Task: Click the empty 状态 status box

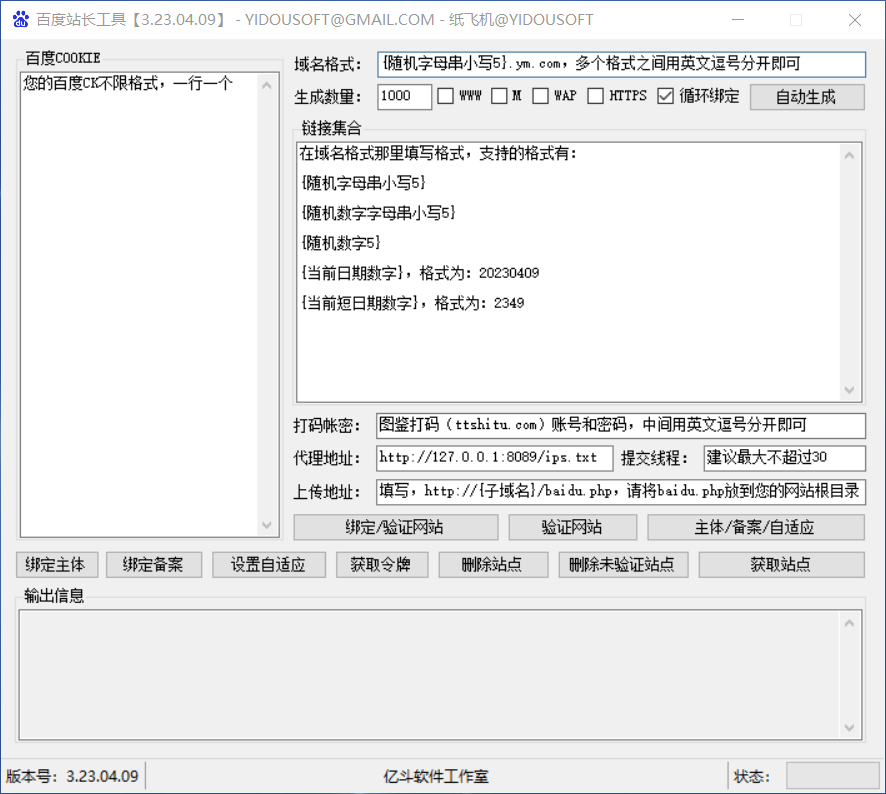Action: coord(832,776)
